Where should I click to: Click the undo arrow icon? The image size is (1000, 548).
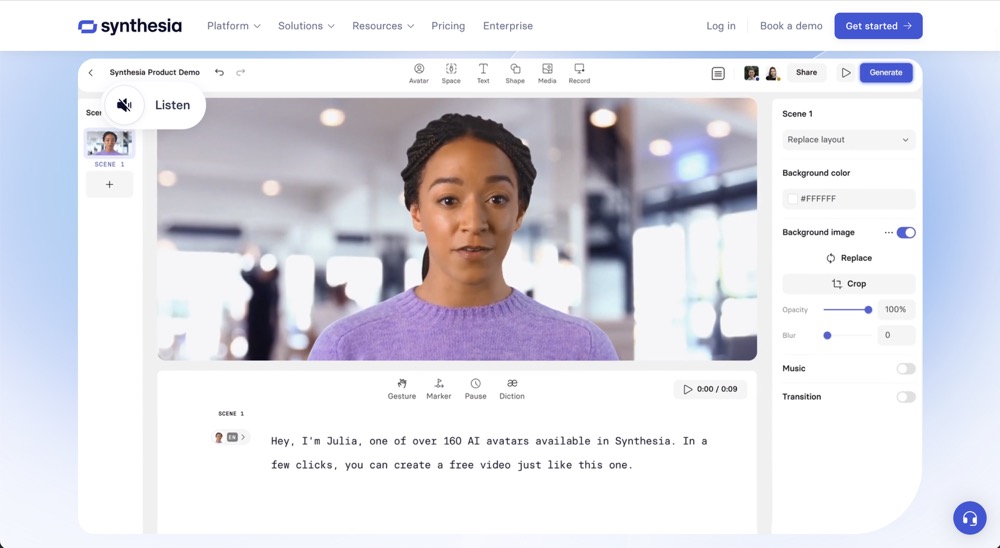tap(219, 73)
